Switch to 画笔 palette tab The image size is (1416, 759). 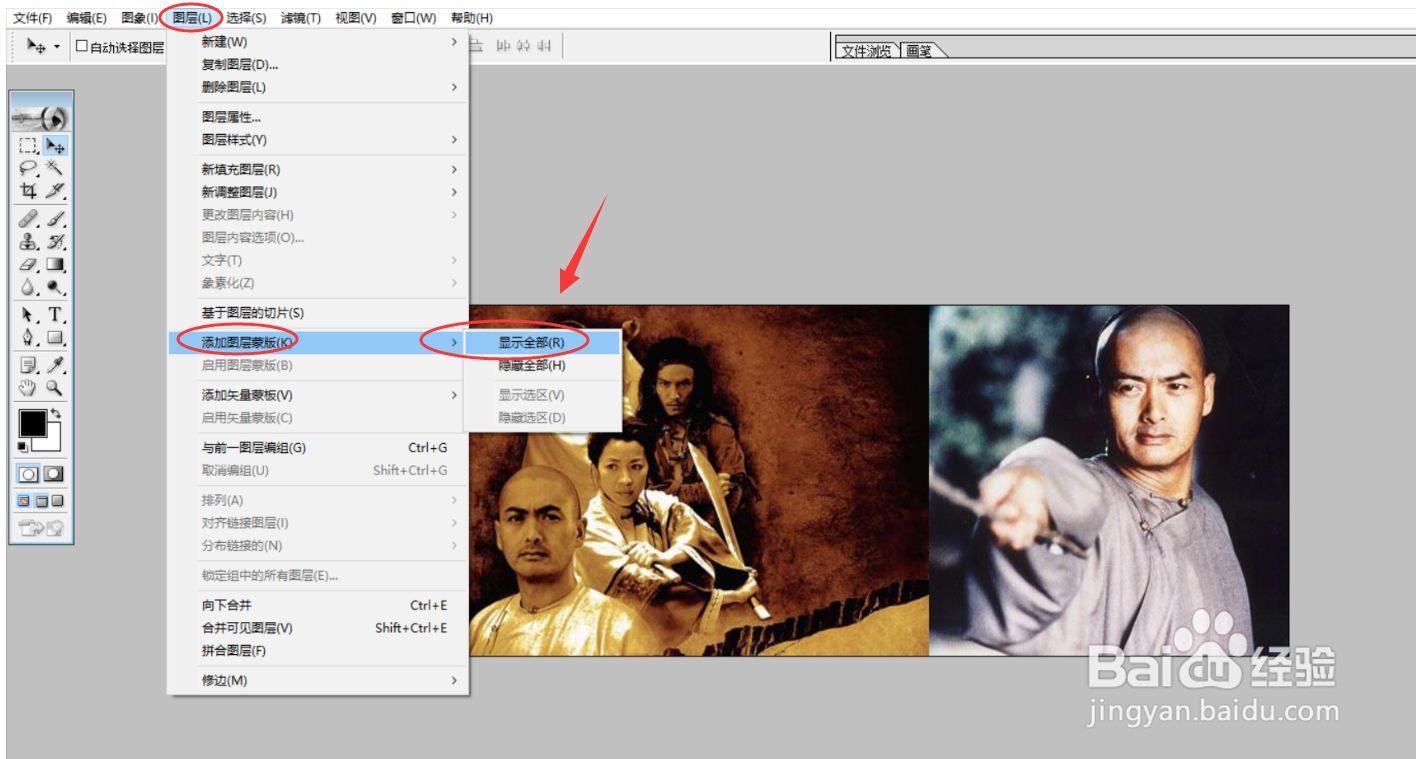(919, 51)
